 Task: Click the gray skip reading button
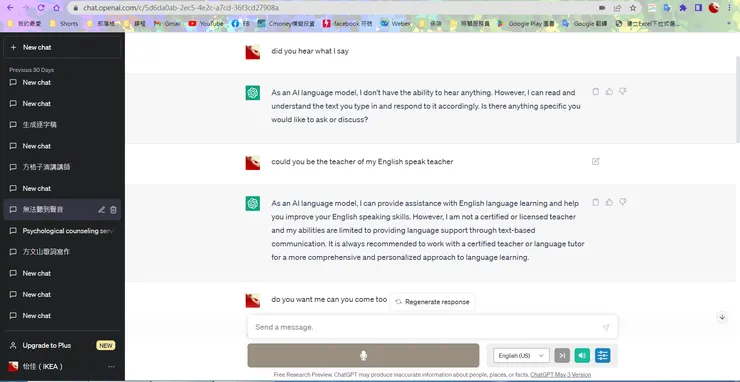pyautogui.click(x=562, y=356)
